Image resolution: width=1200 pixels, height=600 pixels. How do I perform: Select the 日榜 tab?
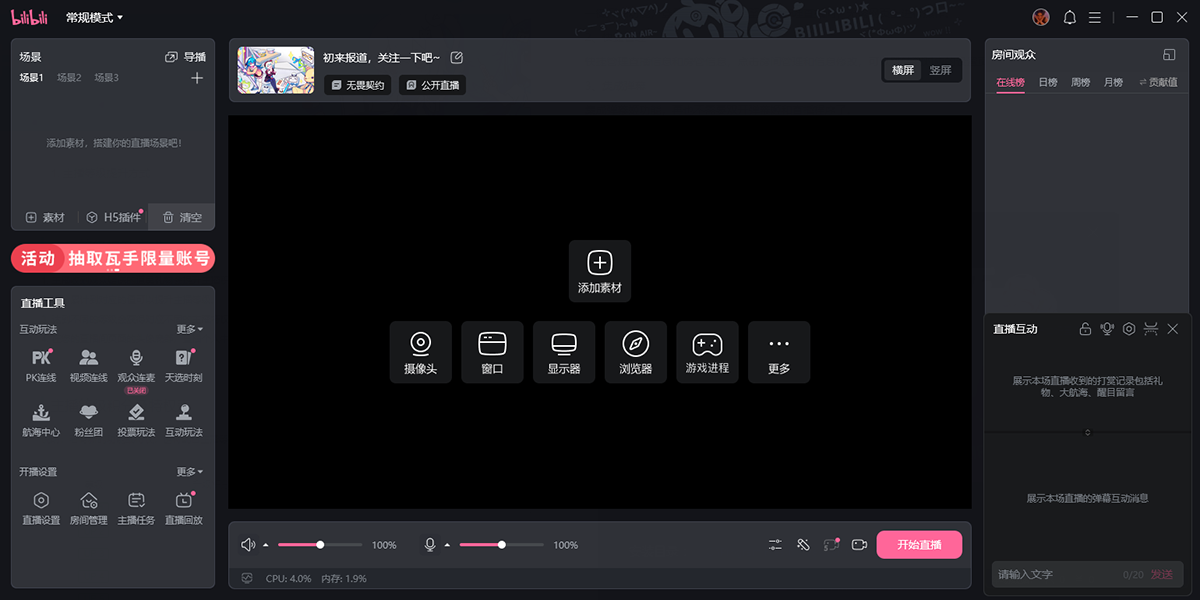(x=1048, y=82)
